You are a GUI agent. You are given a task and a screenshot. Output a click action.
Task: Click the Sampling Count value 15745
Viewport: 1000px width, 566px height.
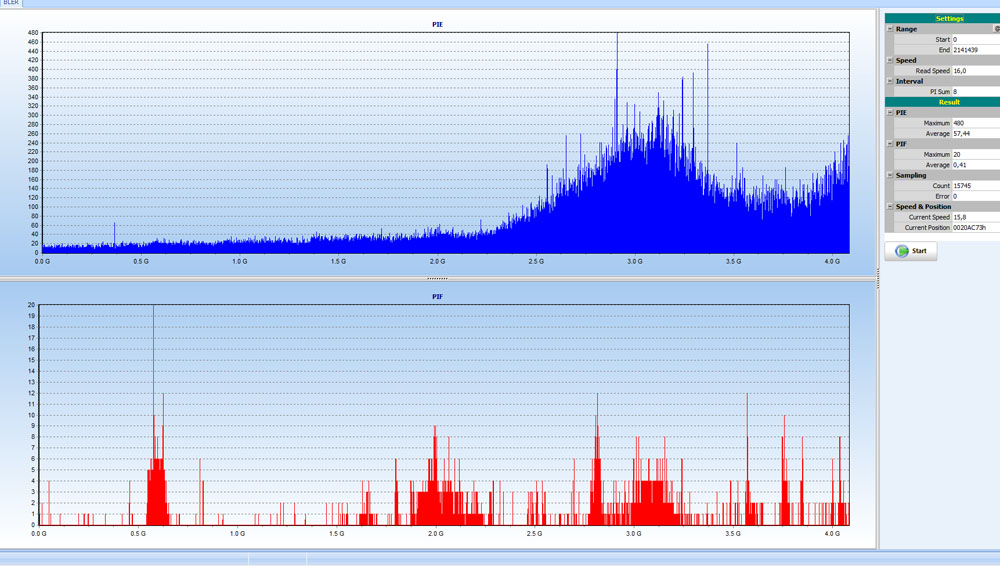pyautogui.click(x=976, y=186)
